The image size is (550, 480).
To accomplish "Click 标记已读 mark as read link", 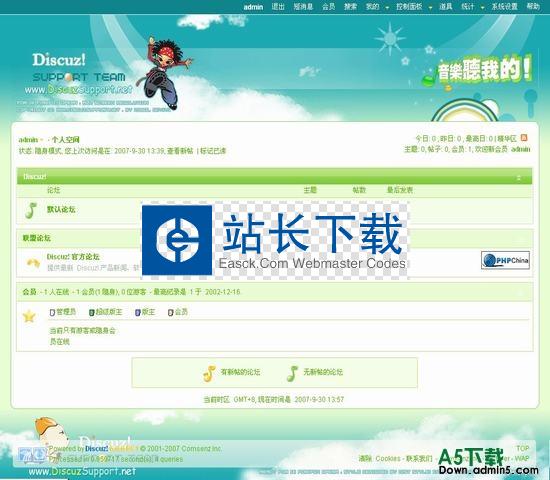I will coord(213,151).
